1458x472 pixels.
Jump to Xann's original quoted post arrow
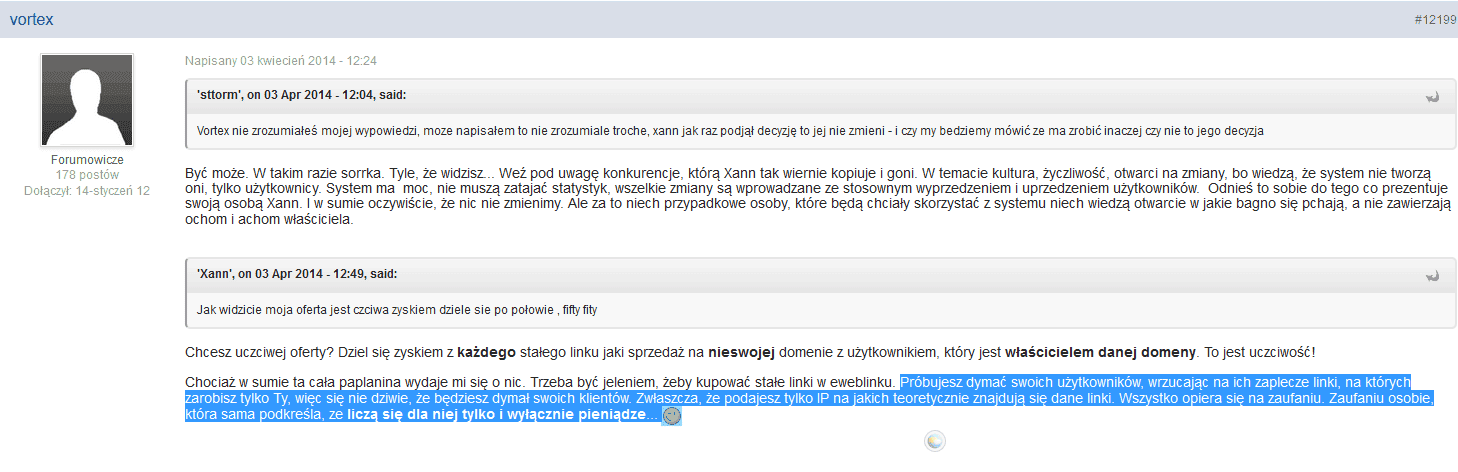[x=1432, y=275]
